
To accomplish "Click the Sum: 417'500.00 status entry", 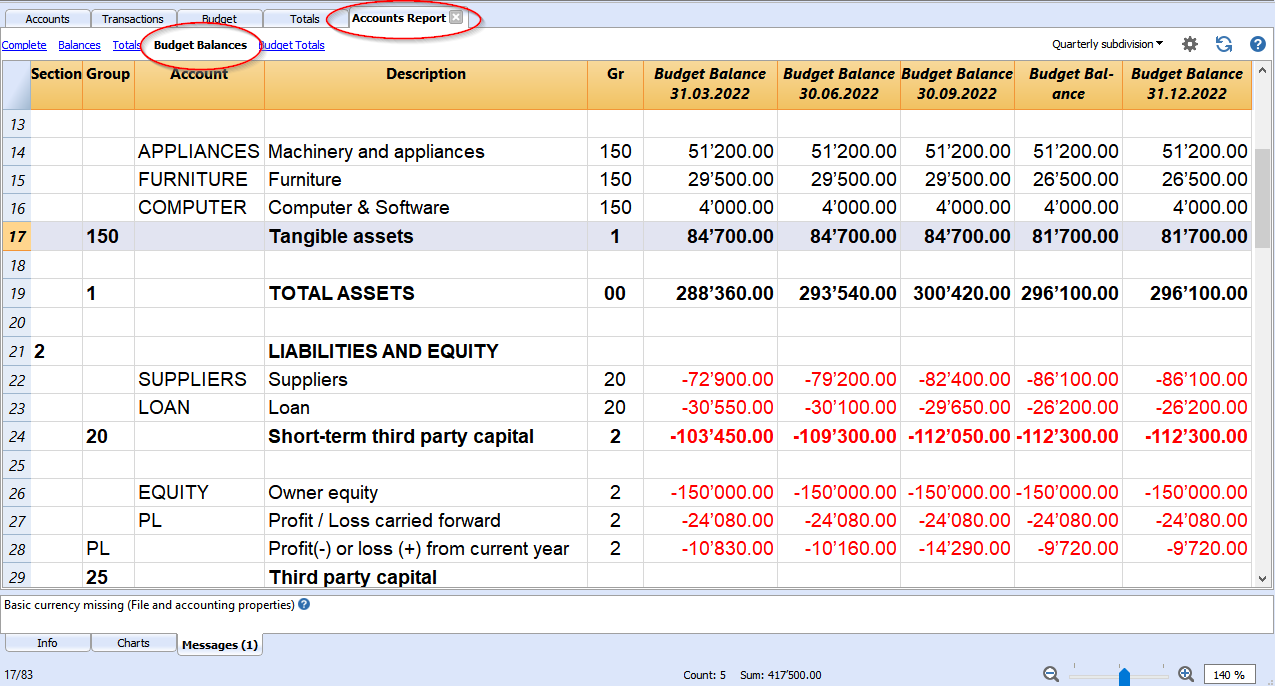I will 781,675.
